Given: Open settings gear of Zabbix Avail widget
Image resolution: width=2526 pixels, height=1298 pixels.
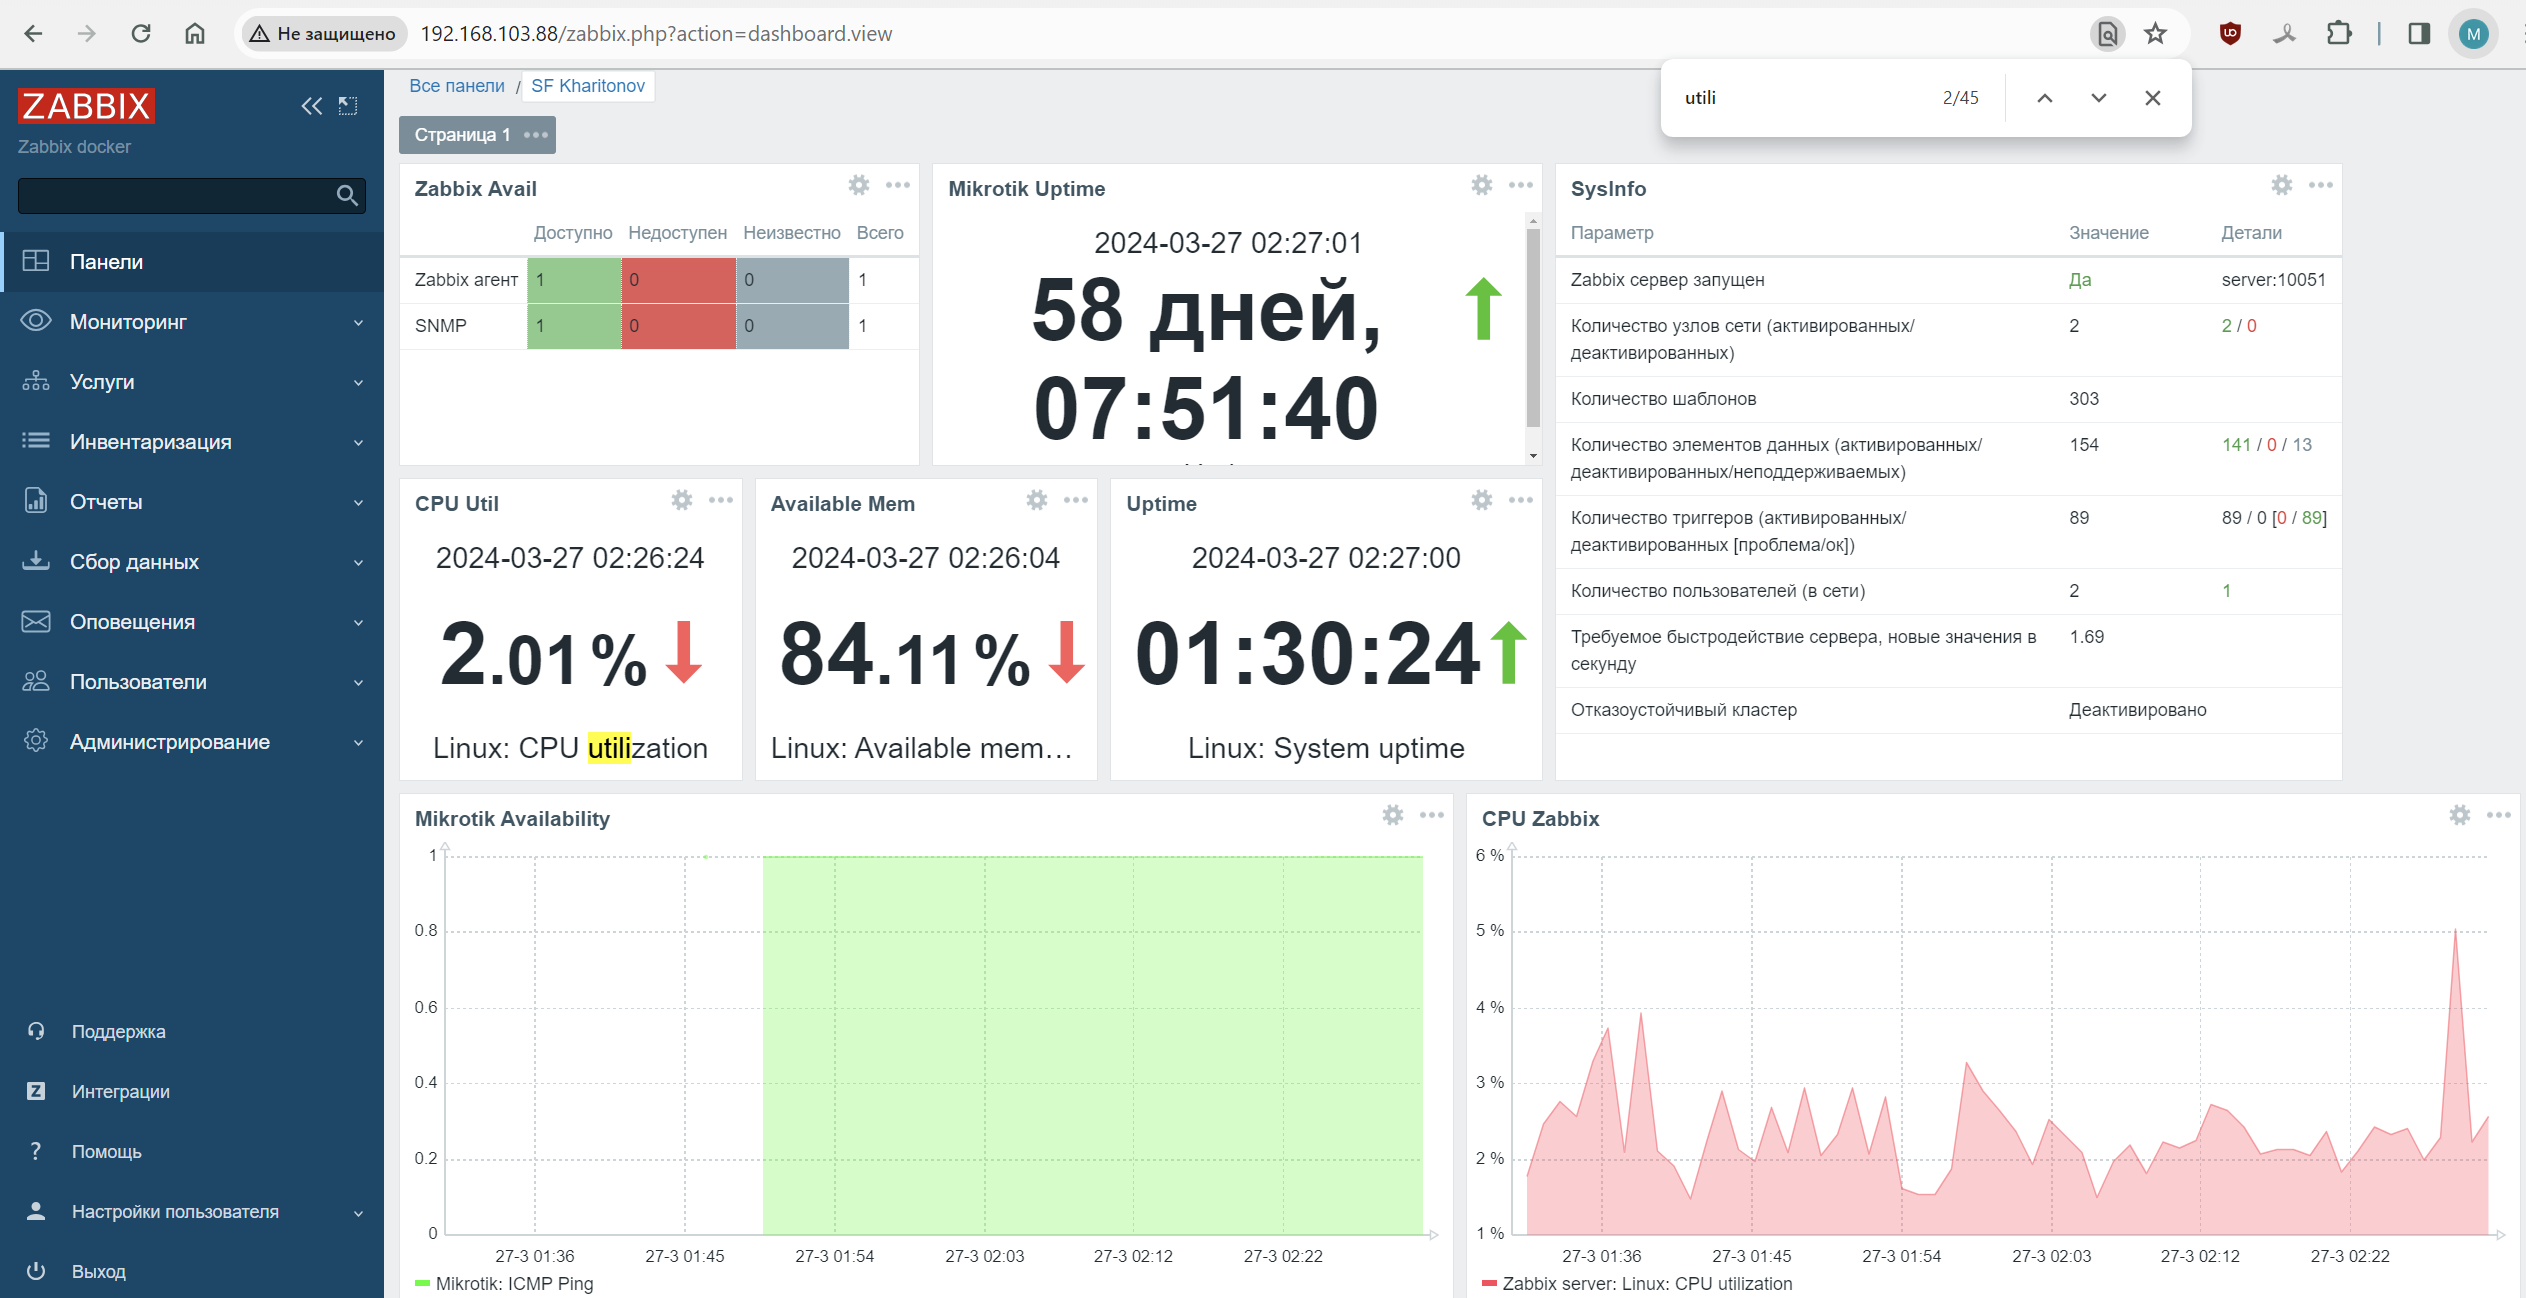Looking at the screenshot, I should click(x=858, y=185).
